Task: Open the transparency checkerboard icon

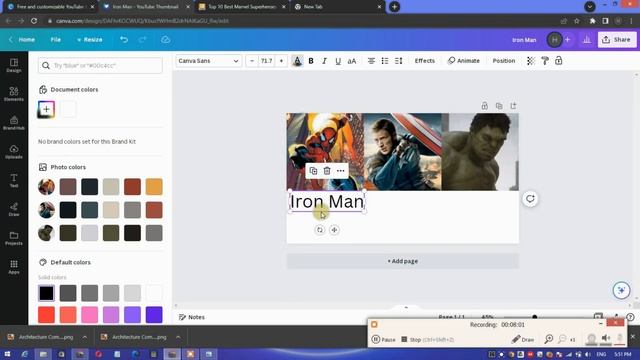Action: click(531, 61)
